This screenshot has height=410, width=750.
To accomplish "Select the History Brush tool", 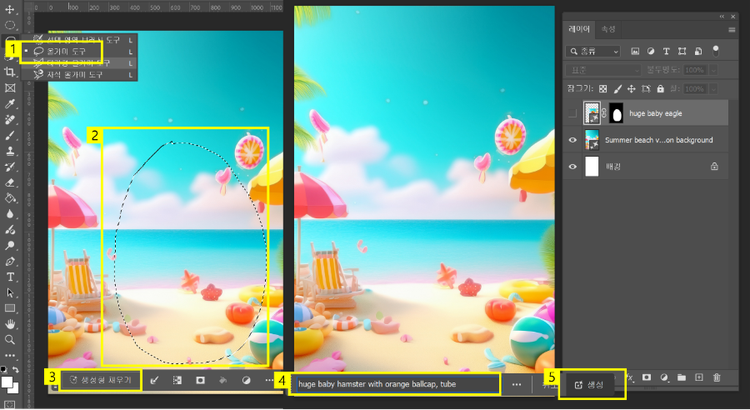I will click(10, 166).
